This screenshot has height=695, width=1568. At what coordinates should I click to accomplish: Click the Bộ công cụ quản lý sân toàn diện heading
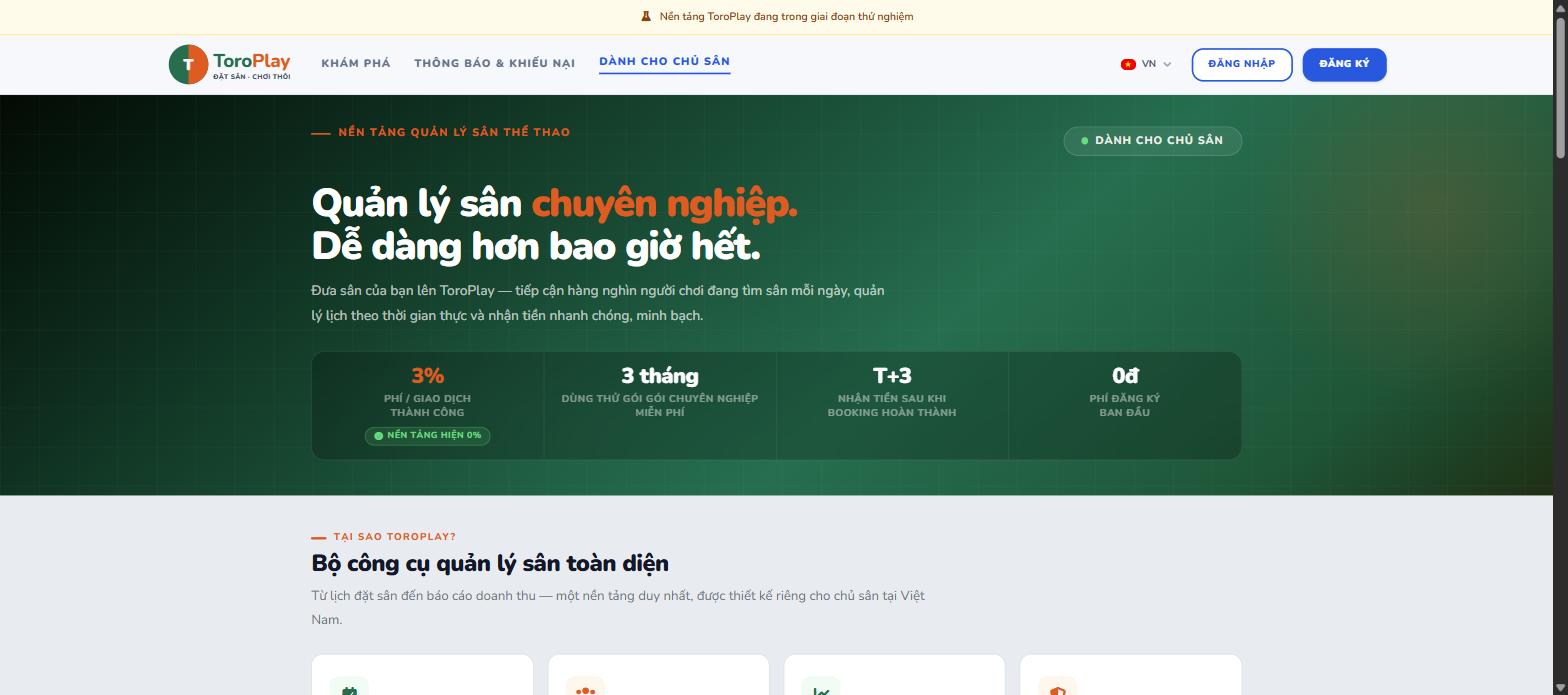point(490,563)
